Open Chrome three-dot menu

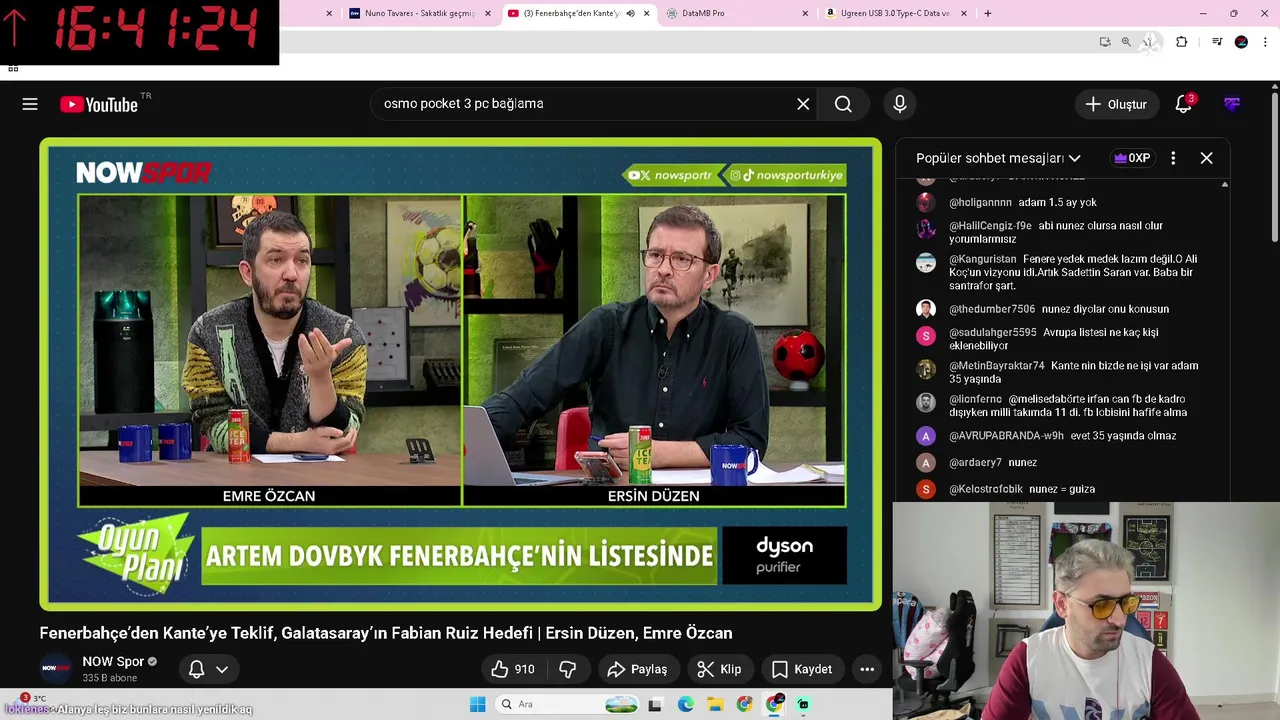click(1265, 42)
